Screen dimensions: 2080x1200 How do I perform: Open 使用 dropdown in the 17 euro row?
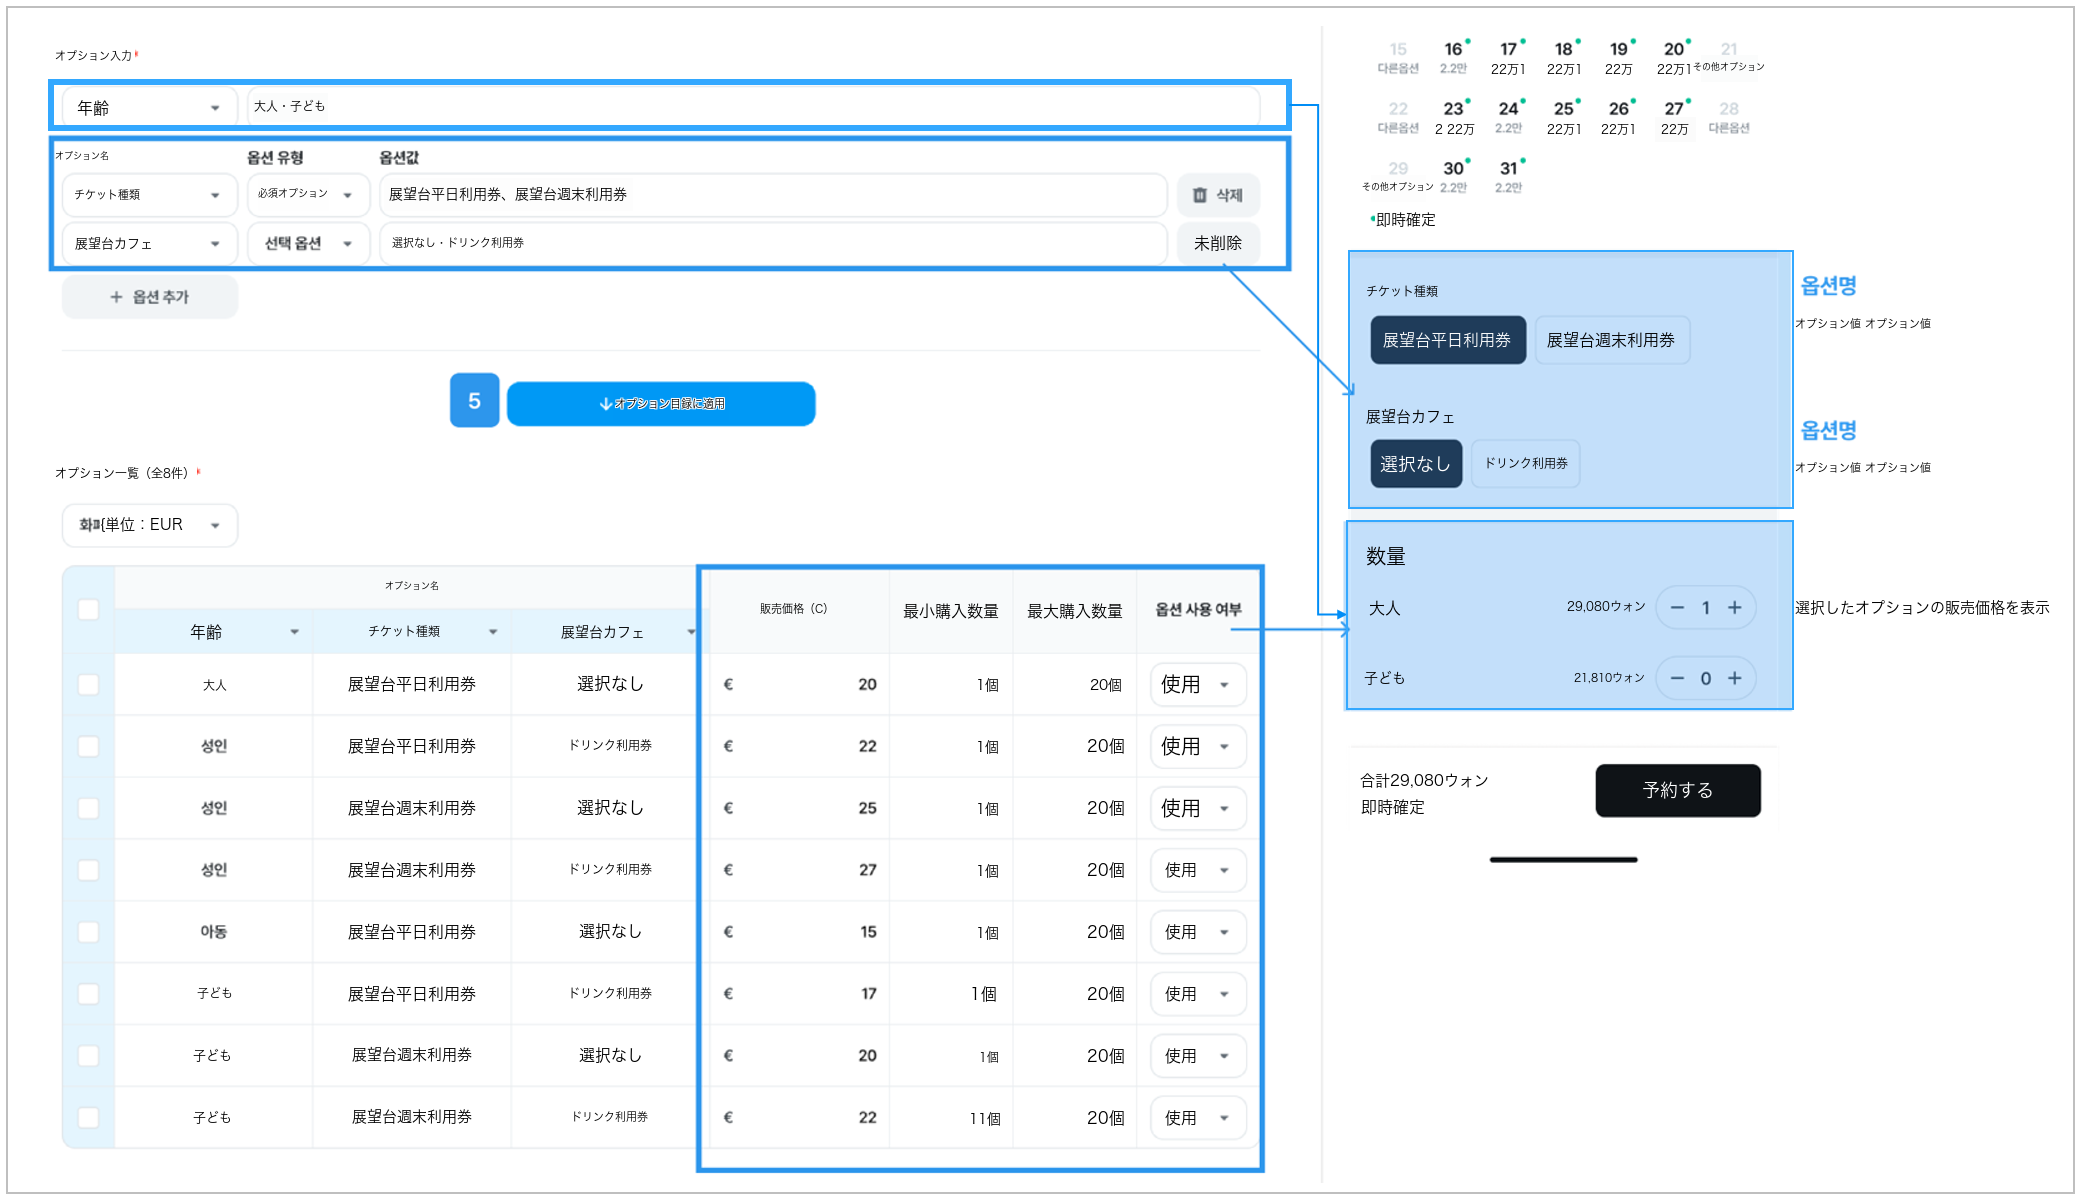tap(1198, 994)
